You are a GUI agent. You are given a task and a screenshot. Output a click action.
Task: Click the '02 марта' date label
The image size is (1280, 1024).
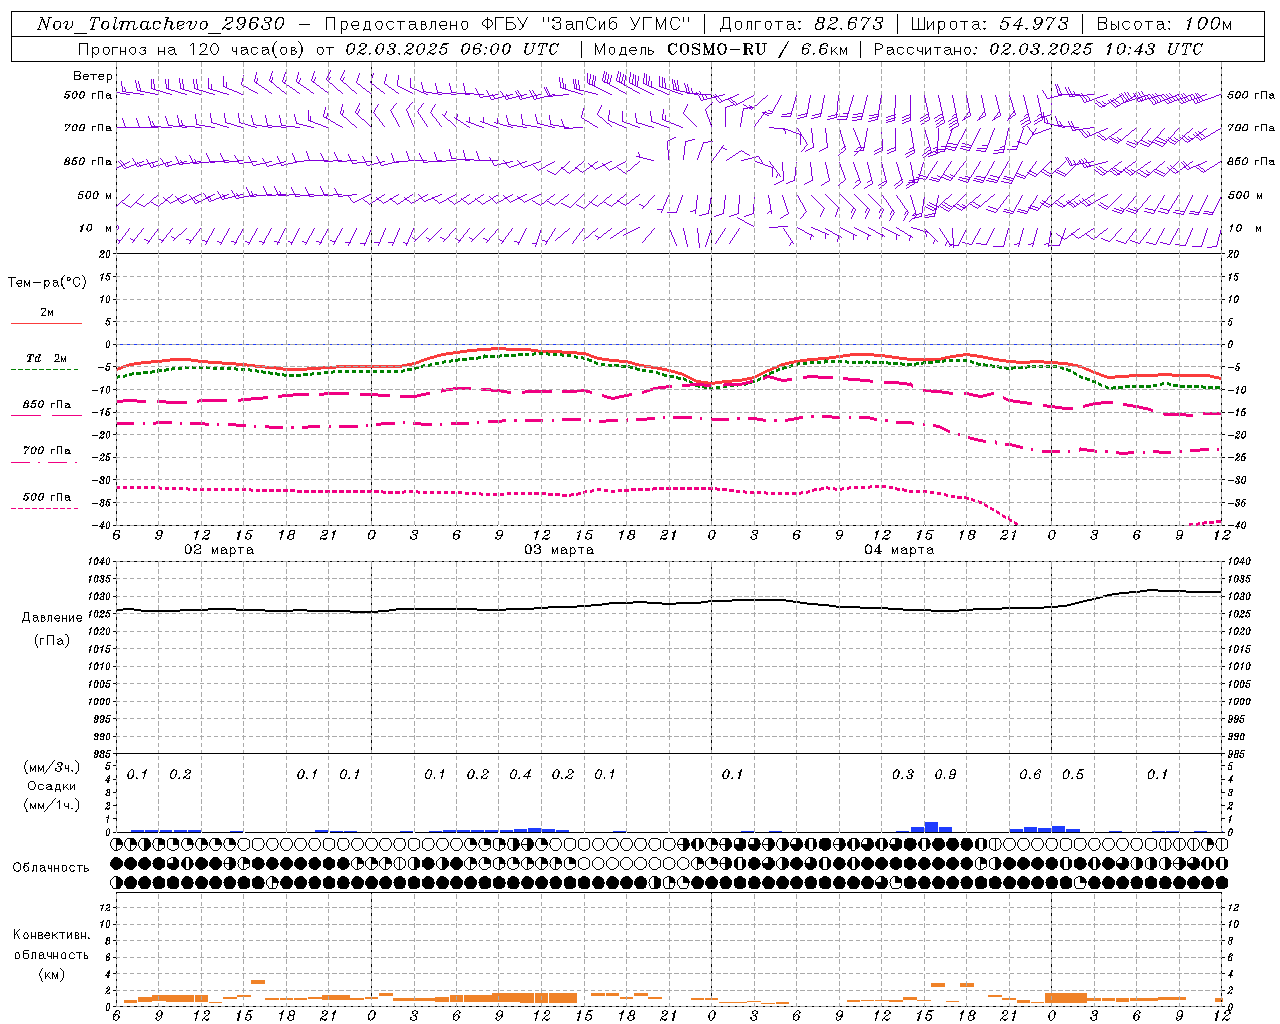click(219, 550)
